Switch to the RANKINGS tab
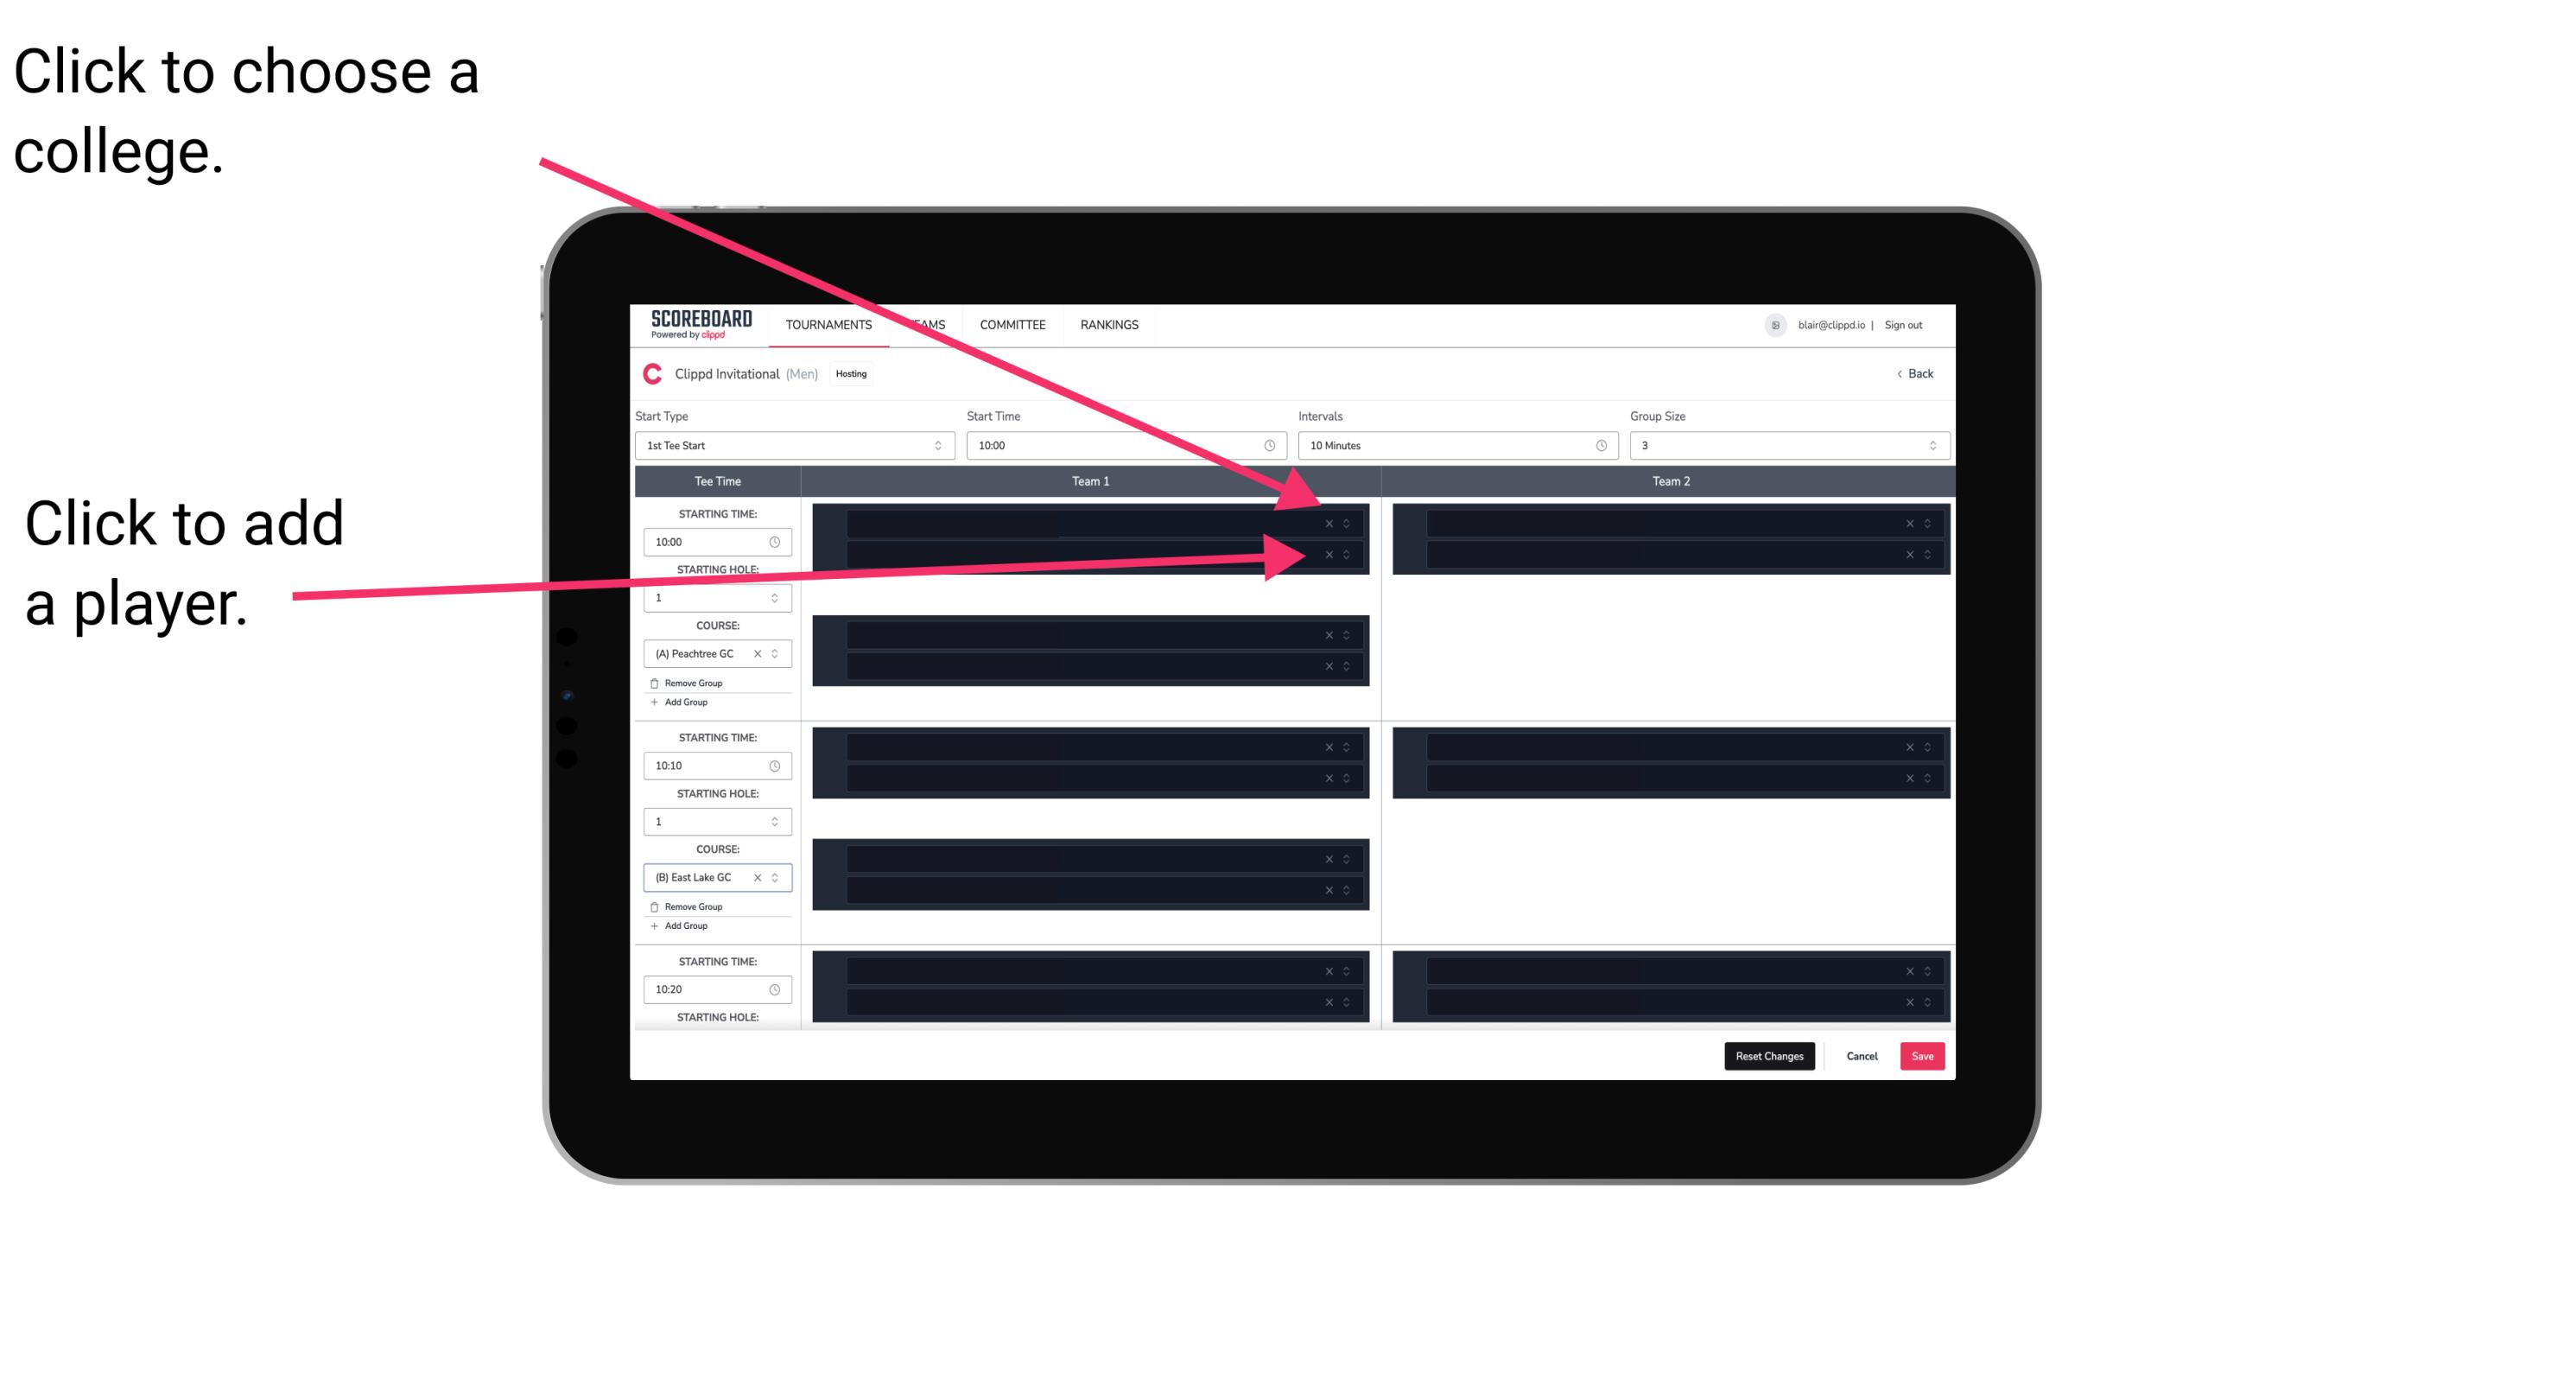2576x1386 pixels. pos(1111,324)
